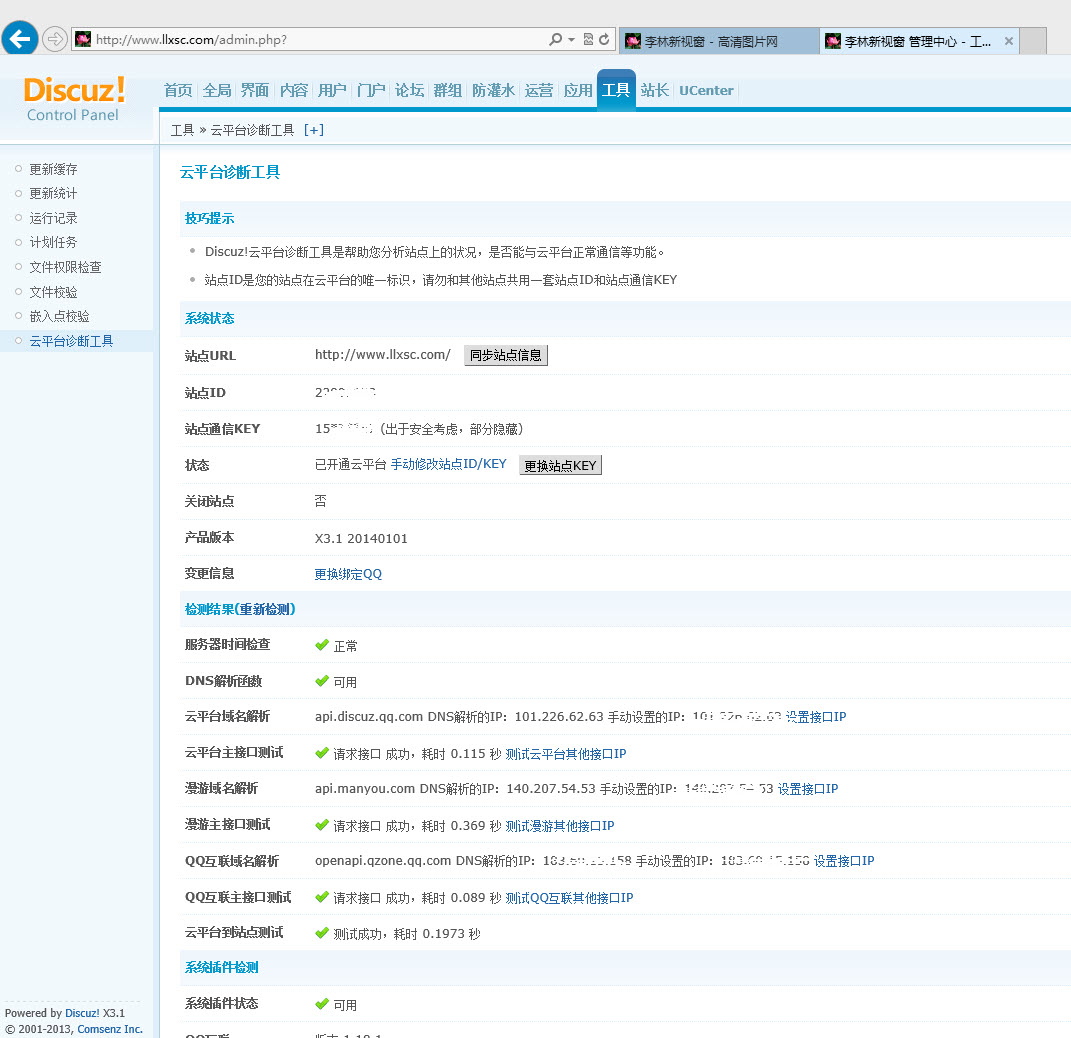This screenshot has width=1071, height=1038.
Task: Click the 技巧提示 section header
Action: point(210,219)
